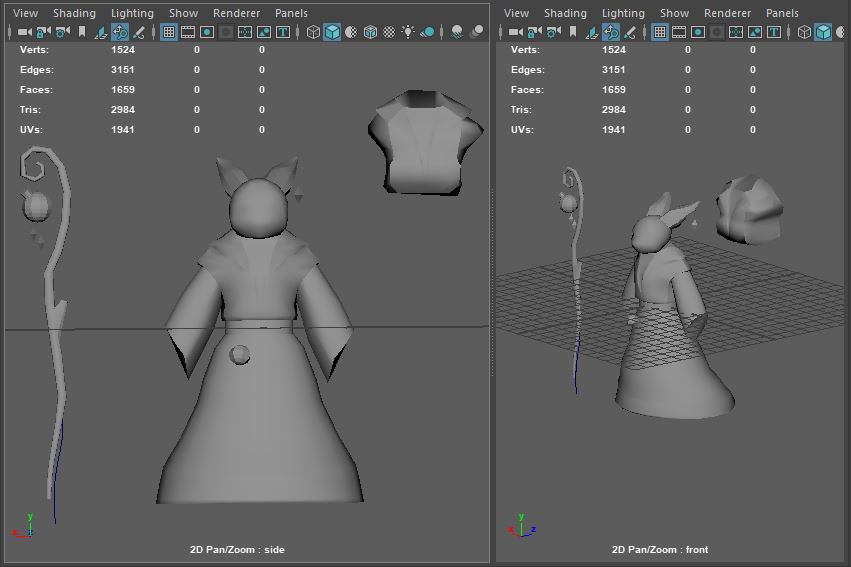Toggle Film Gate in right viewport toolbar

point(679,32)
